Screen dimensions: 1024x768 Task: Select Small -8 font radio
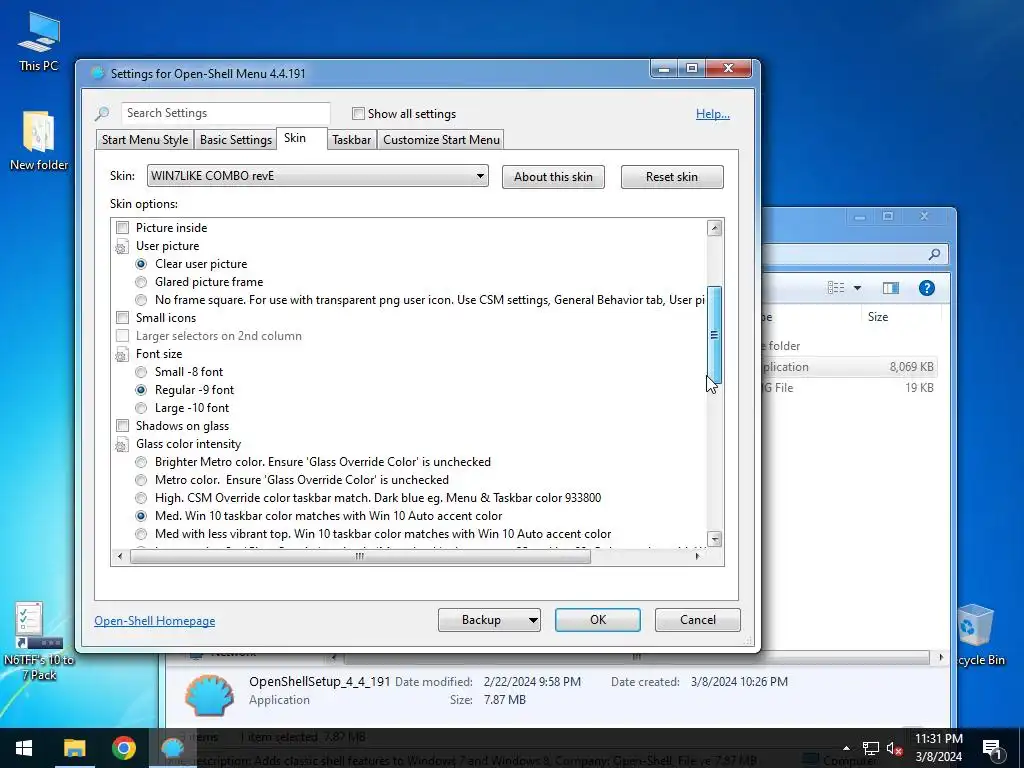[x=141, y=372]
